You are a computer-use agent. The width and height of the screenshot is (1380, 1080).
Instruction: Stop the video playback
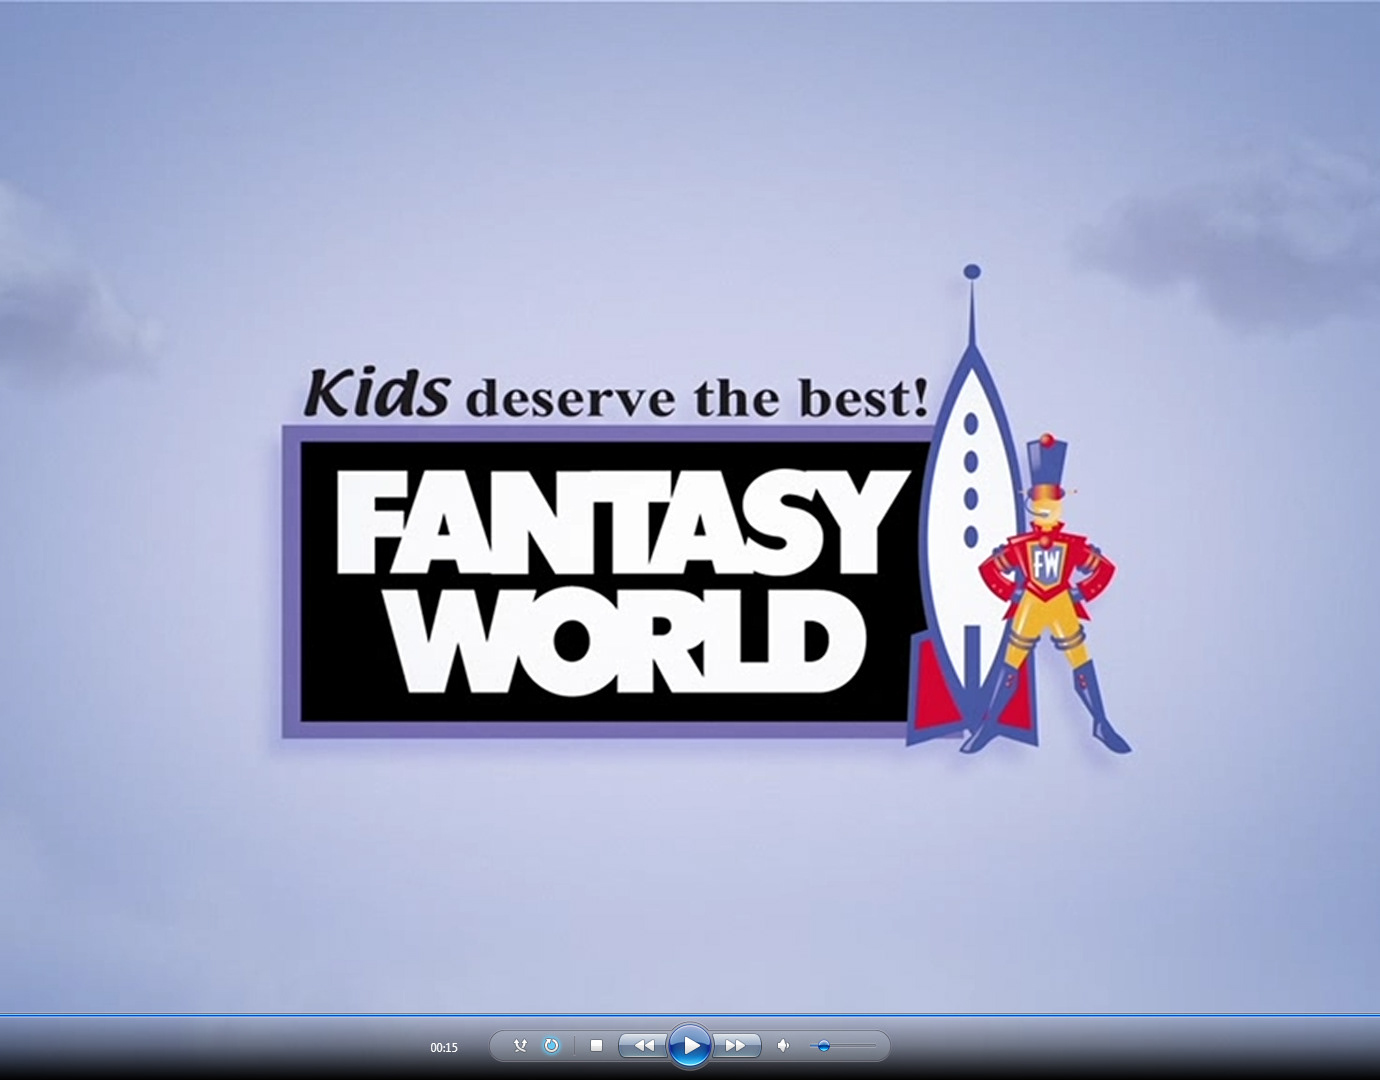pyautogui.click(x=597, y=1046)
